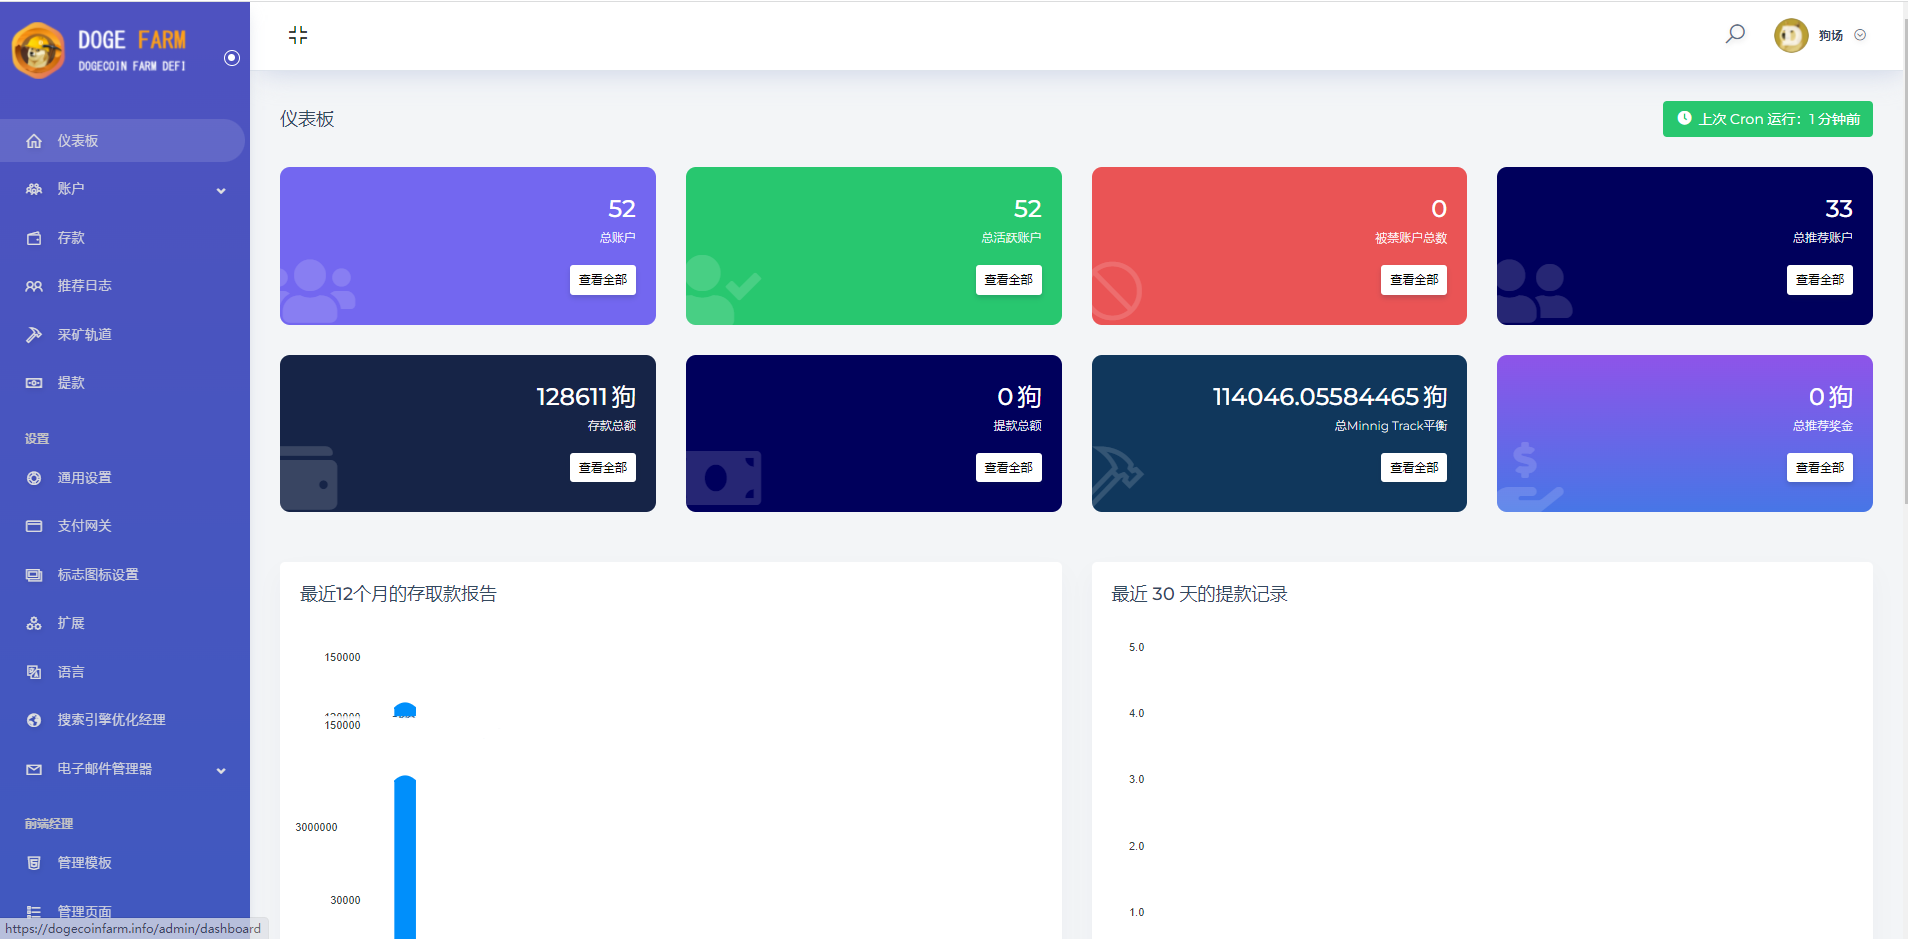Toggle the sidebar pin radio button
This screenshot has height=939, width=1908.
point(232,58)
